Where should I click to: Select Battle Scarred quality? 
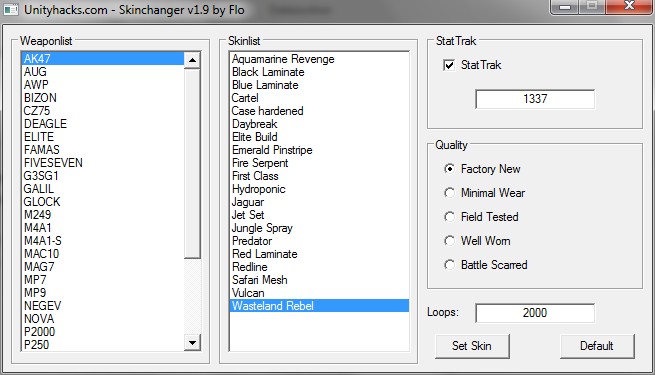click(x=449, y=265)
